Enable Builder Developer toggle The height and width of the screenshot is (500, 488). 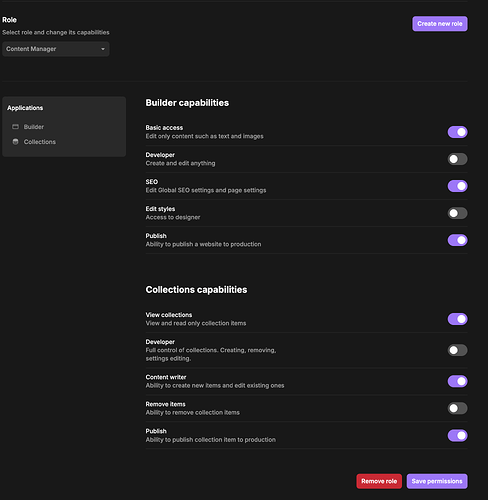[x=457, y=159]
